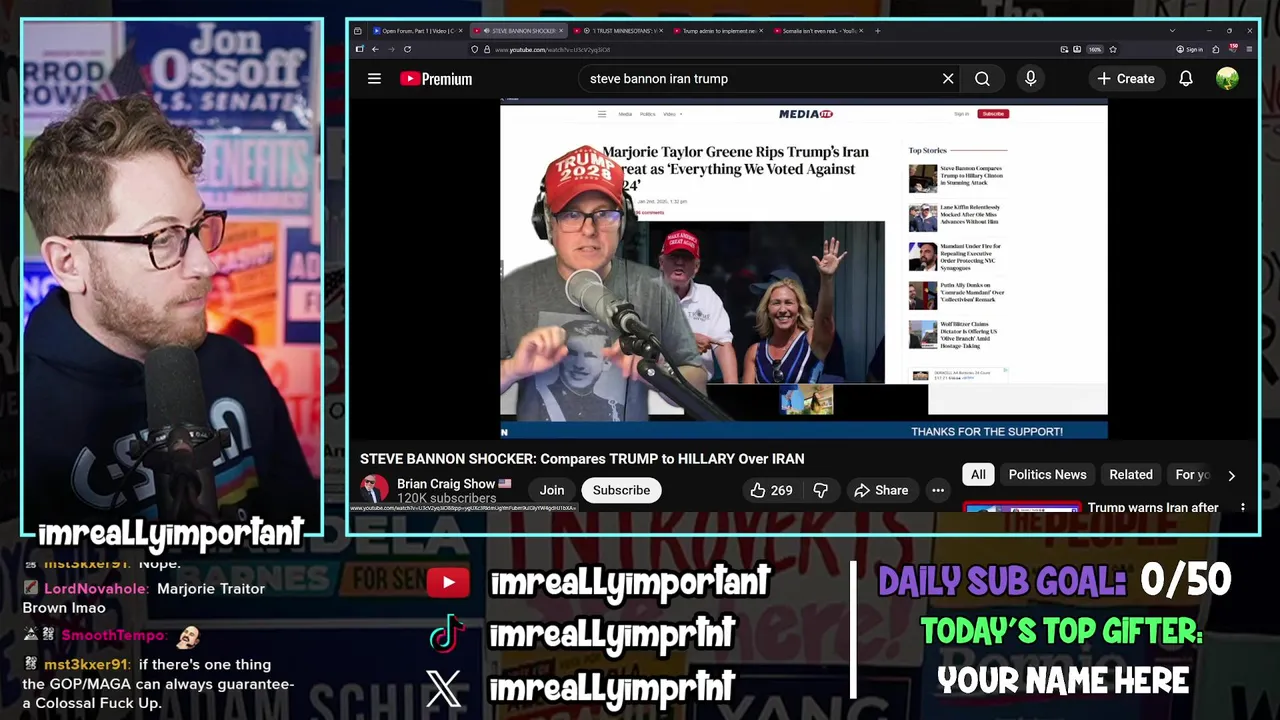The height and width of the screenshot is (720, 1280).
Task: Click DAILY SUB GOAL 0/50 text
Action: (x=1055, y=581)
